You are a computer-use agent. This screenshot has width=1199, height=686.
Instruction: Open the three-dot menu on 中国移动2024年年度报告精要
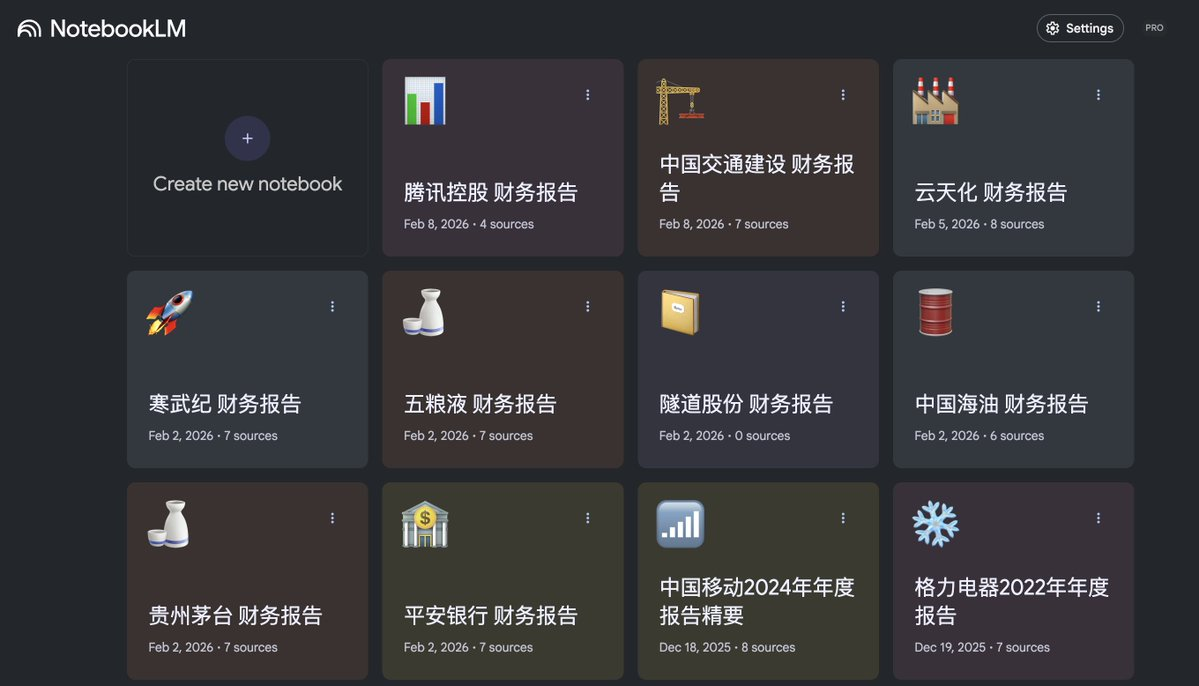(x=843, y=519)
